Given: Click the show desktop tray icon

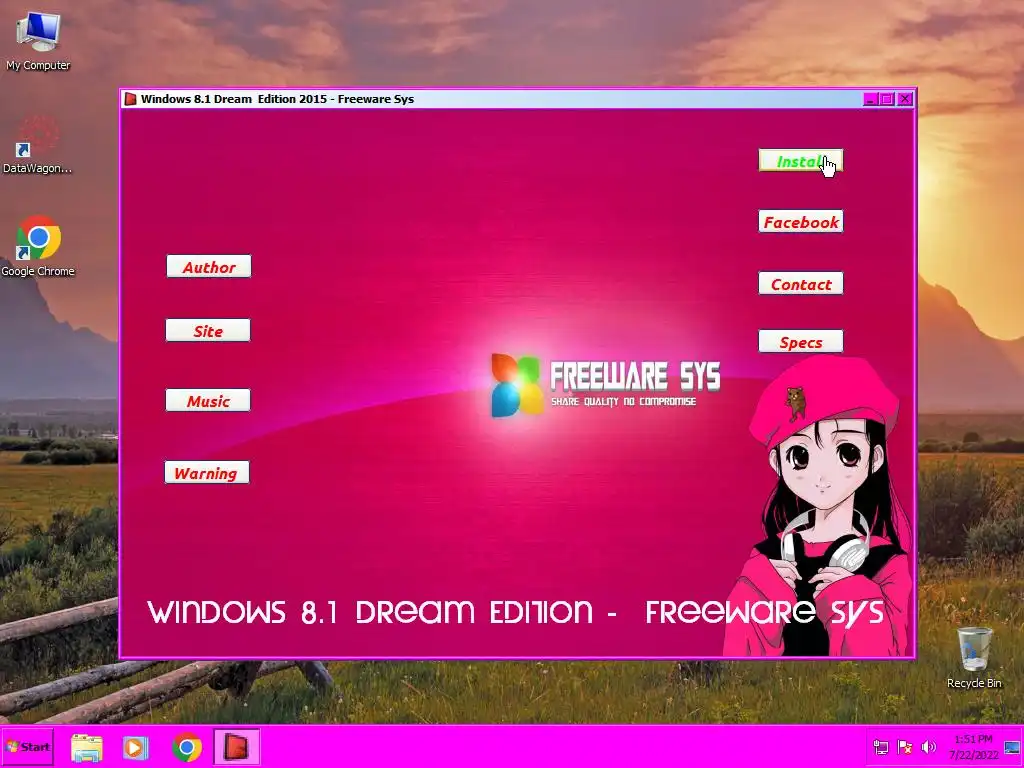Looking at the screenshot, I should (x=1012, y=747).
